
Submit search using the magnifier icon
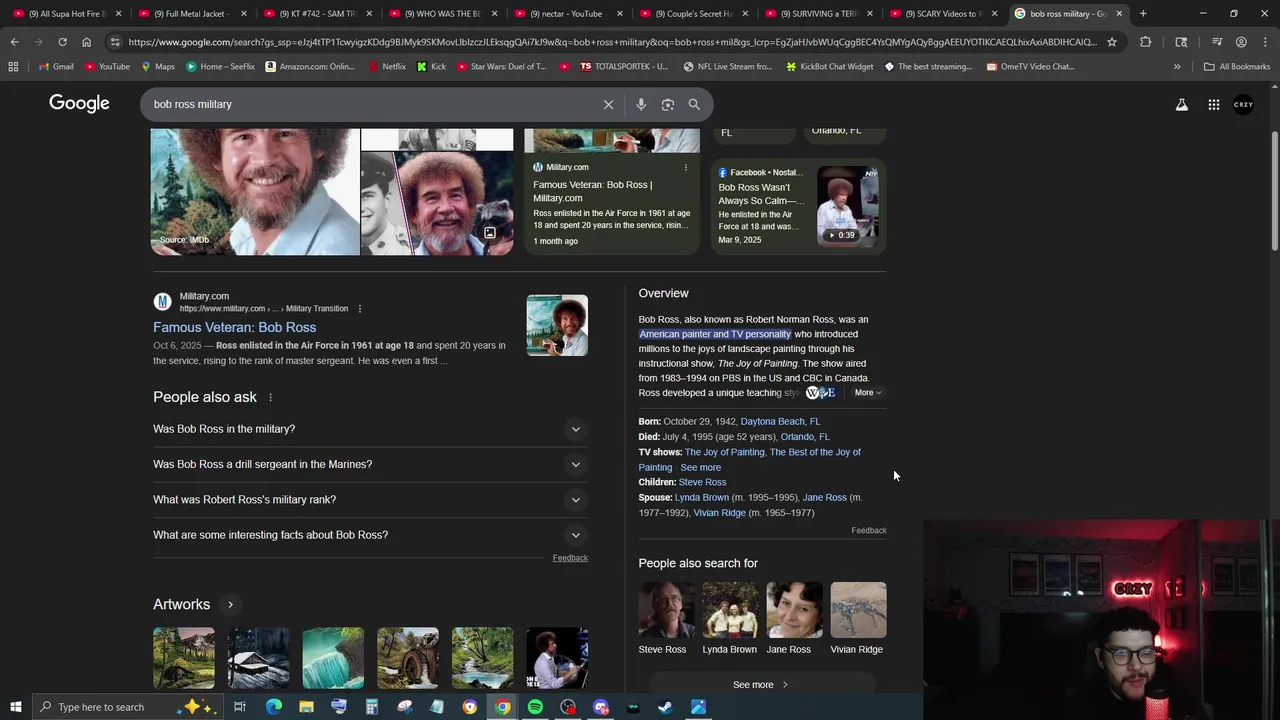click(x=694, y=104)
